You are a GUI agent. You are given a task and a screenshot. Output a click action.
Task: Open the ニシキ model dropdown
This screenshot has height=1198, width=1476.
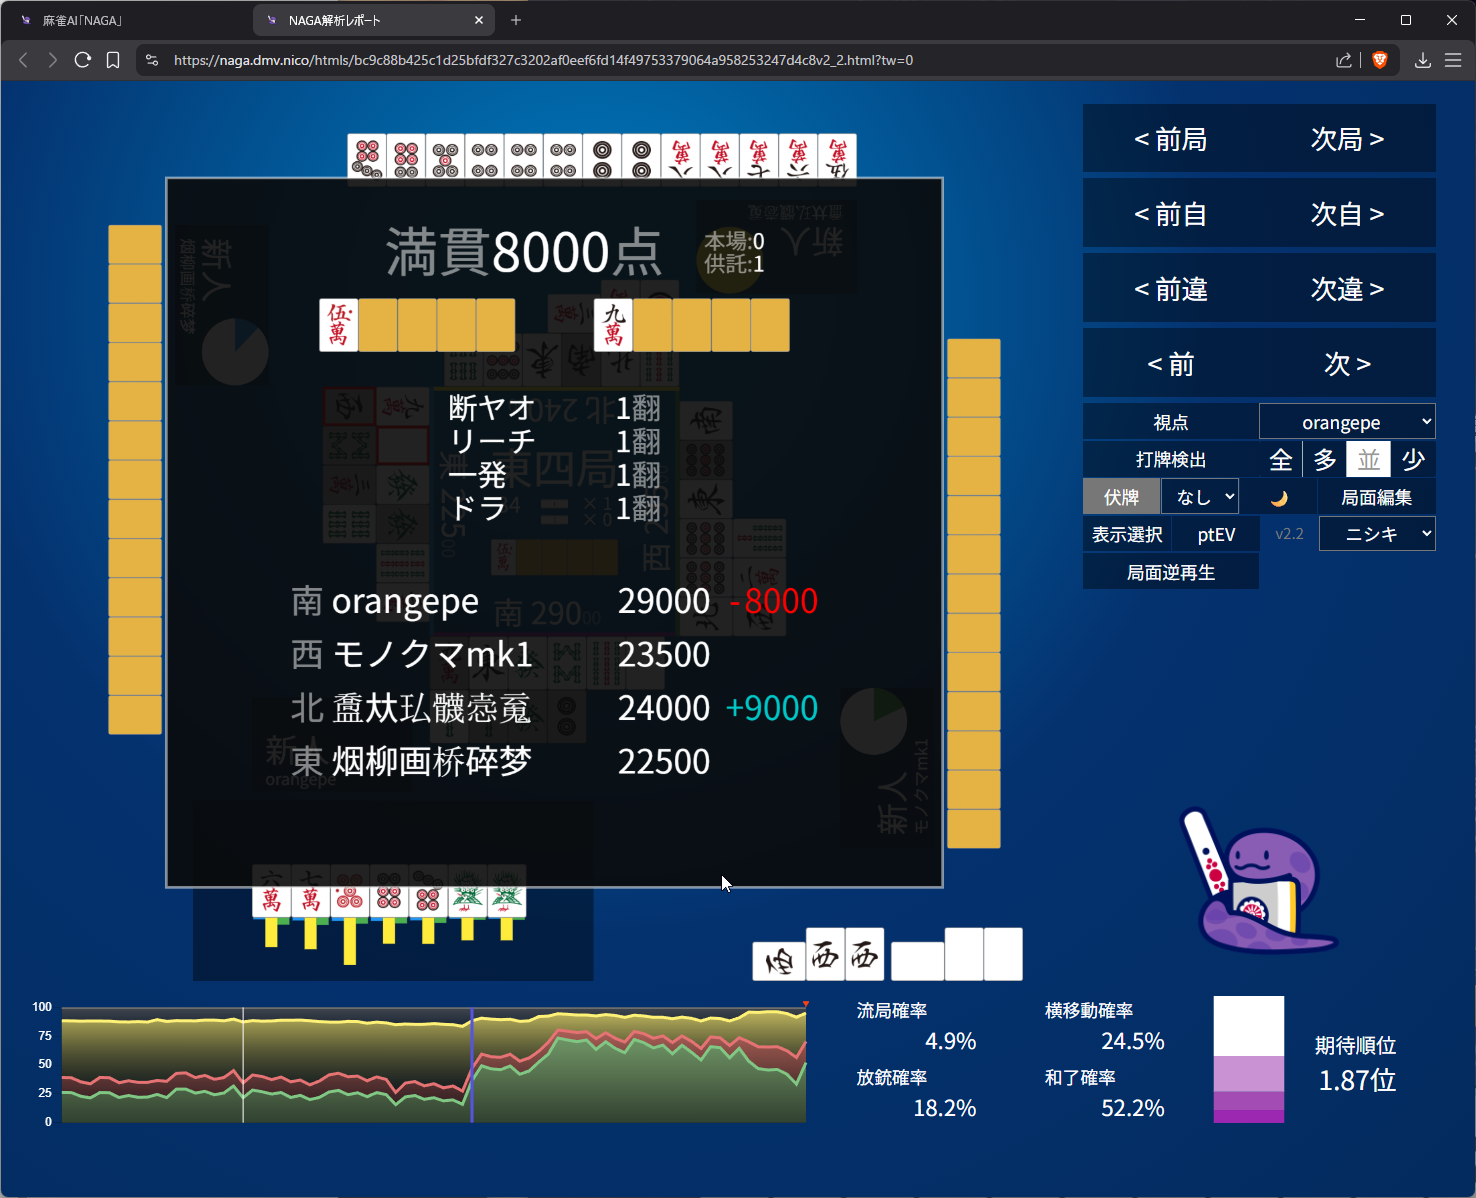(1377, 534)
